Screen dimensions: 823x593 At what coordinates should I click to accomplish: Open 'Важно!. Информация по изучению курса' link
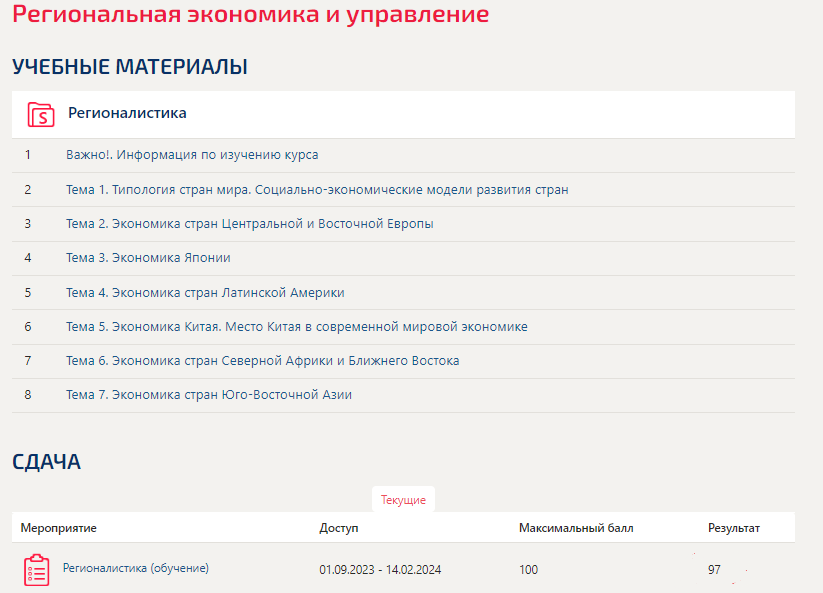pos(192,155)
